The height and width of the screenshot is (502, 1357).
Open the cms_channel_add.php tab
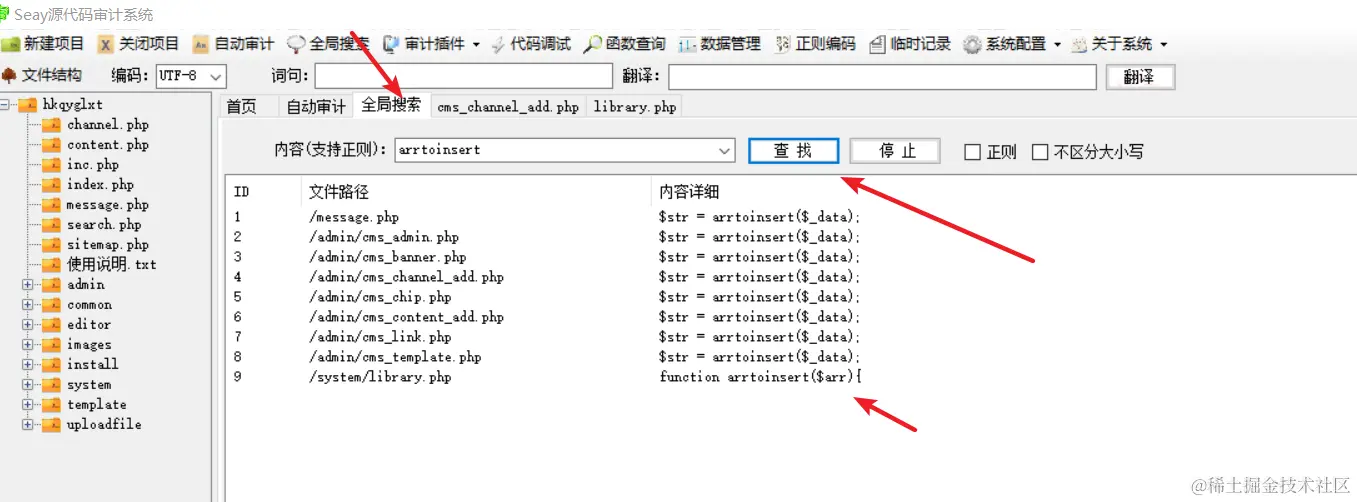(x=508, y=107)
